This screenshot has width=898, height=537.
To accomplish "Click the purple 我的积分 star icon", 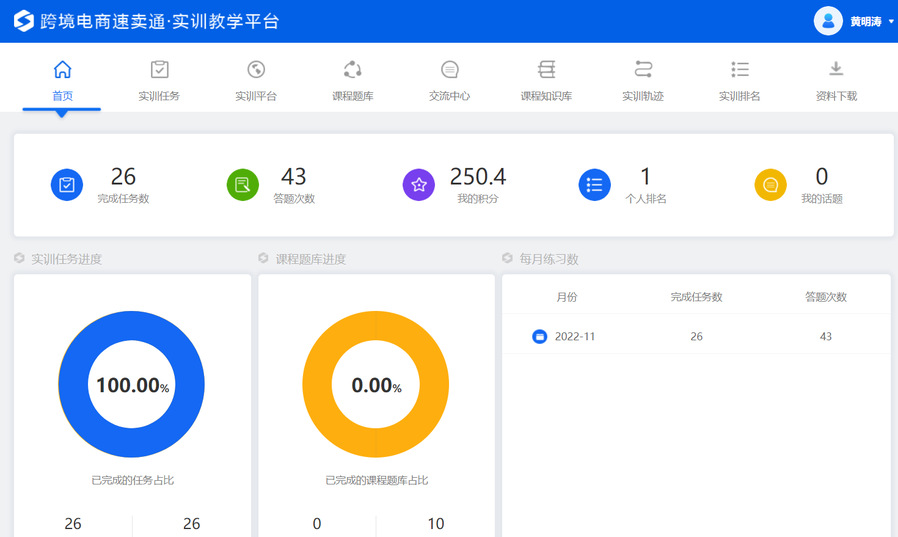I will click(x=419, y=185).
